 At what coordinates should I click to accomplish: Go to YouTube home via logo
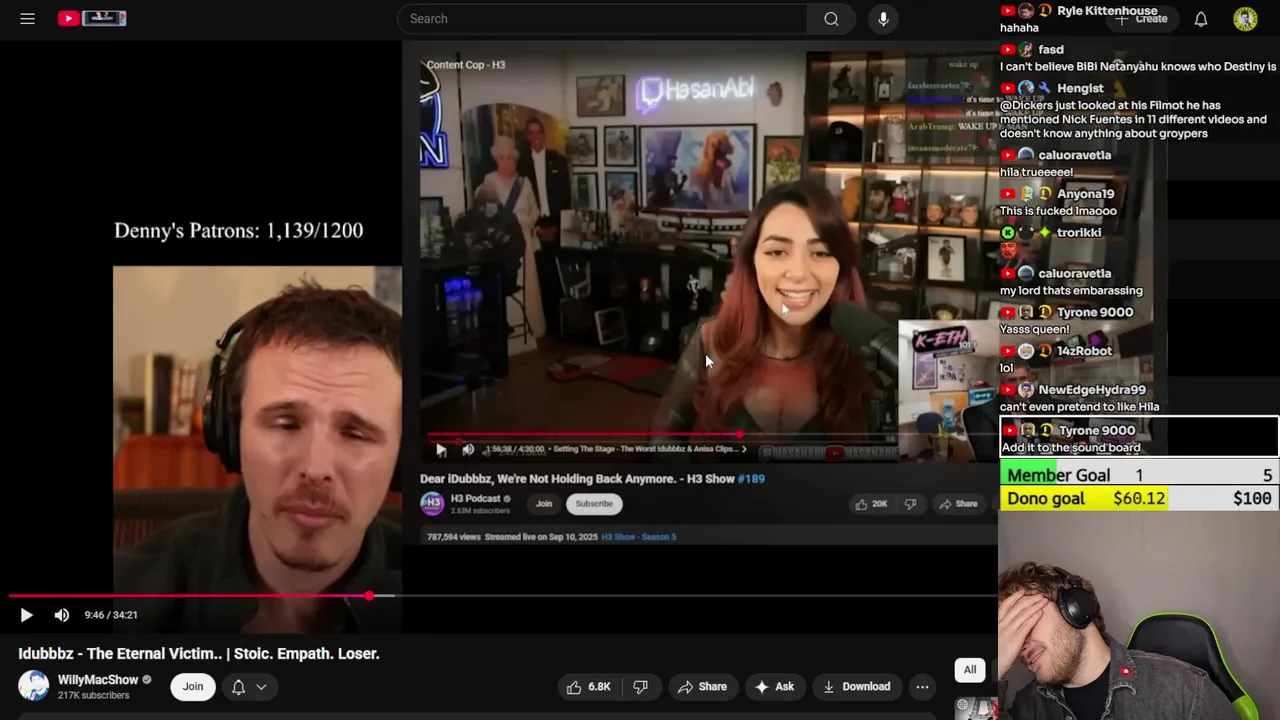point(92,18)
